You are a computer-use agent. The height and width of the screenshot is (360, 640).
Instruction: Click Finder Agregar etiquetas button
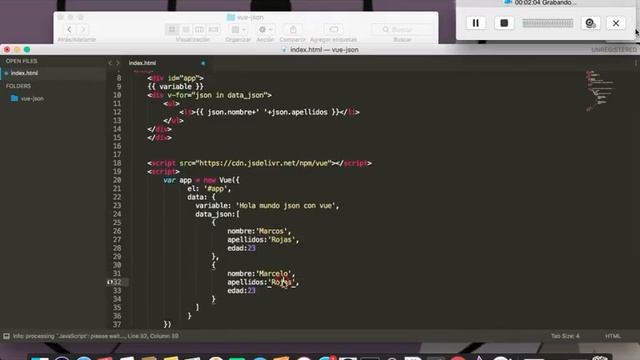click(x=333, y=29)
